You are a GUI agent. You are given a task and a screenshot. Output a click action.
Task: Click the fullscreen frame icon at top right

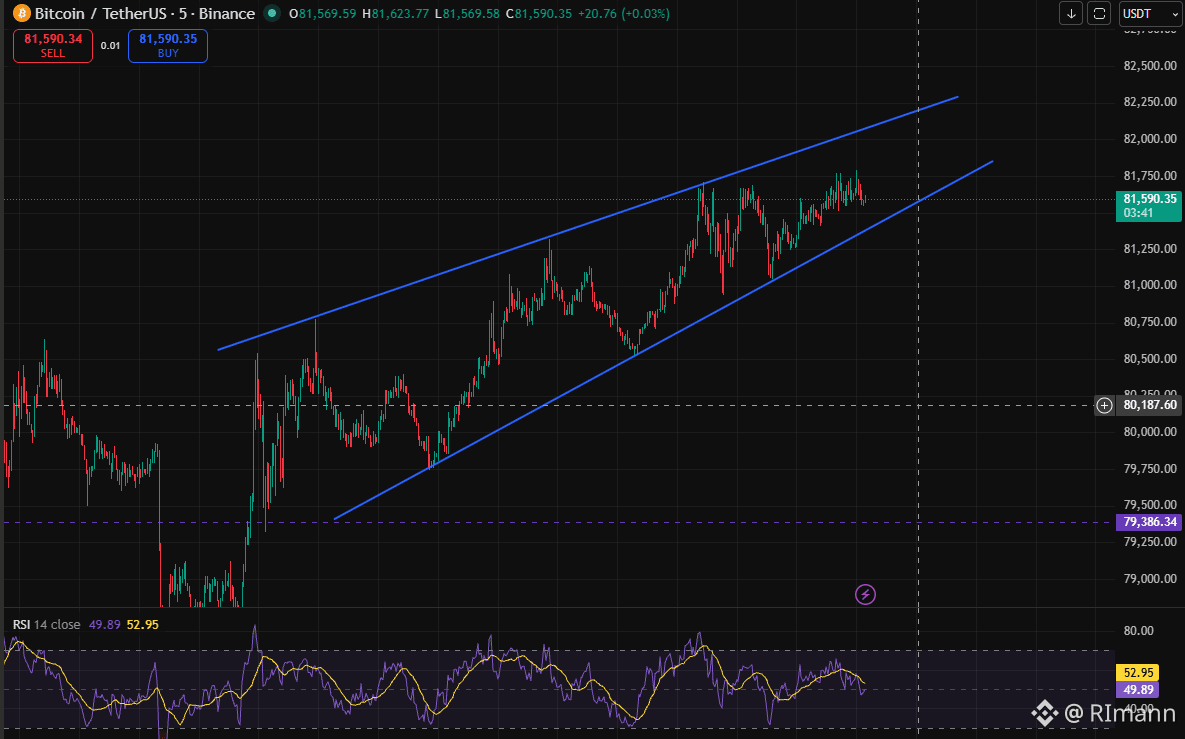point(1100,14)
